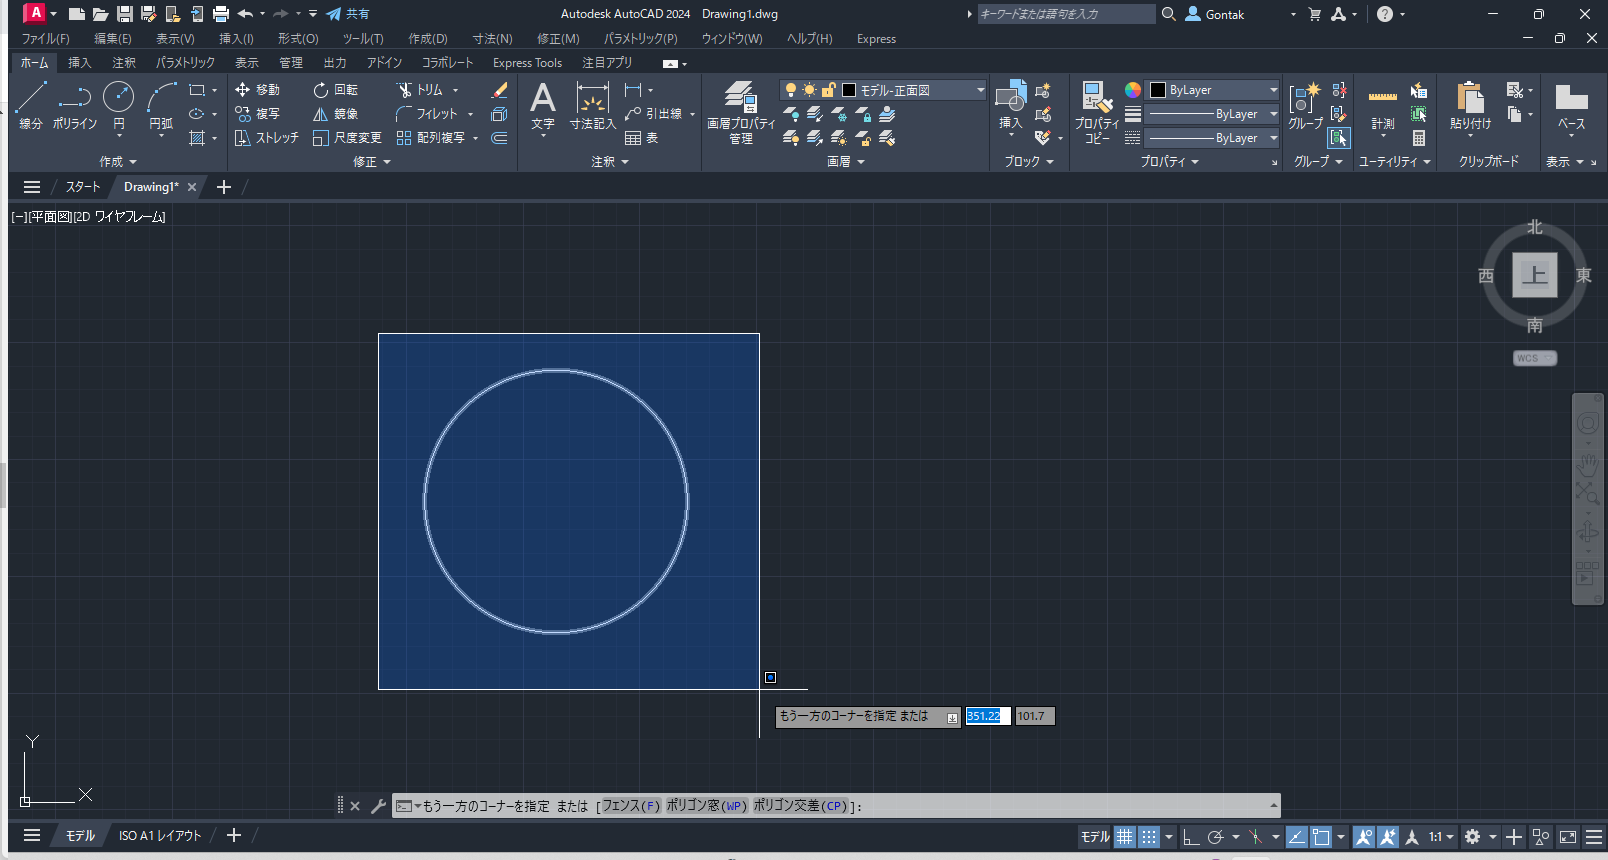Screen dimensions: 1608x860
Task: Select the フェンス(F) command option
Action: coord(631,806)
